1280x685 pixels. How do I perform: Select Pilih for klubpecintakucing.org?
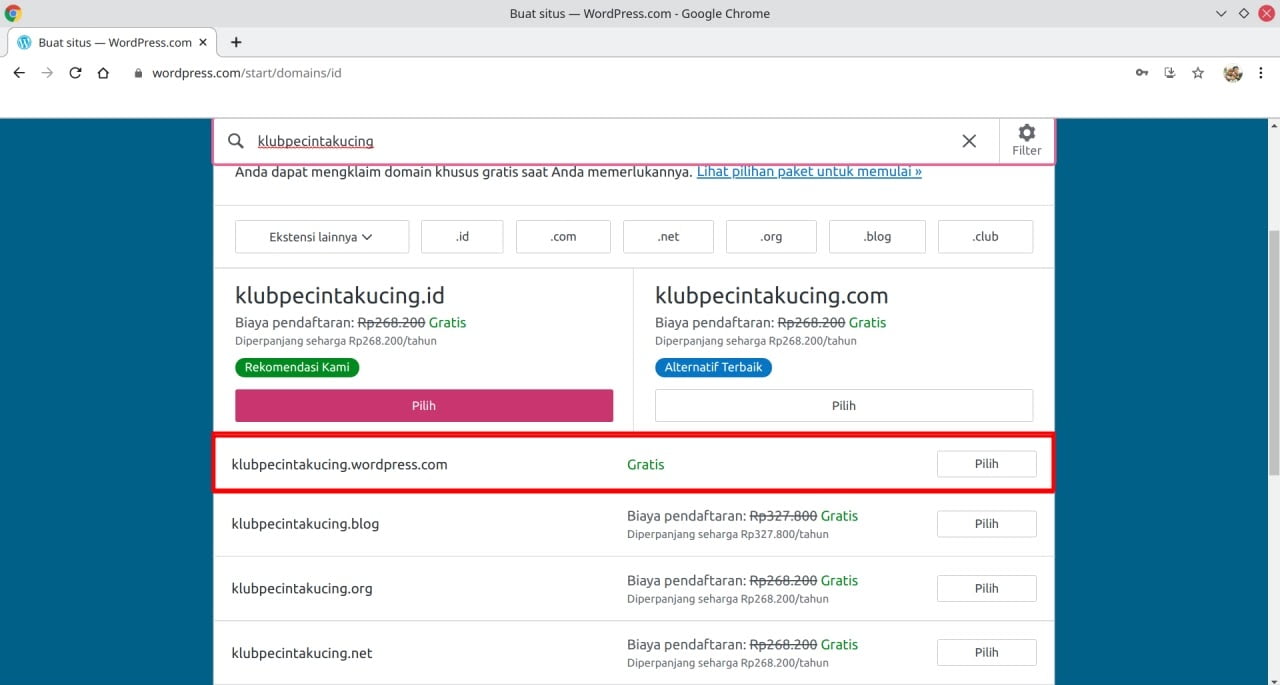pyautogui.click(x=987, y=588)
